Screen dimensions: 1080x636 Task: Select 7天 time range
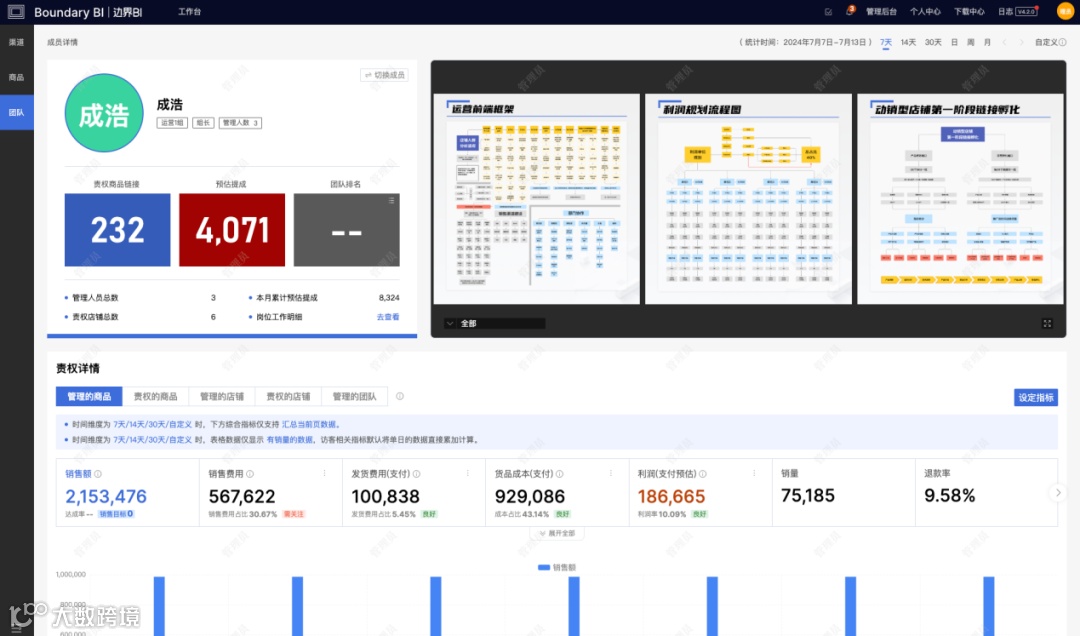[x=886, y=42]
